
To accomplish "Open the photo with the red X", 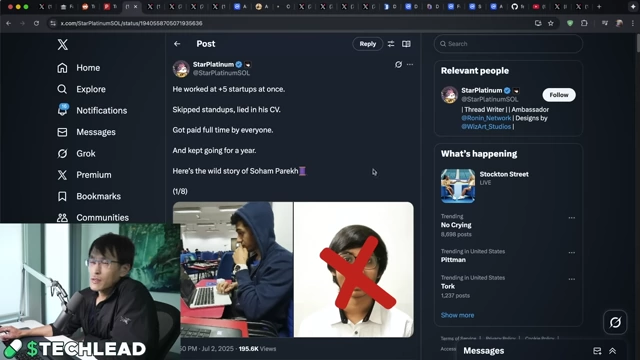I will pos(354,269).
